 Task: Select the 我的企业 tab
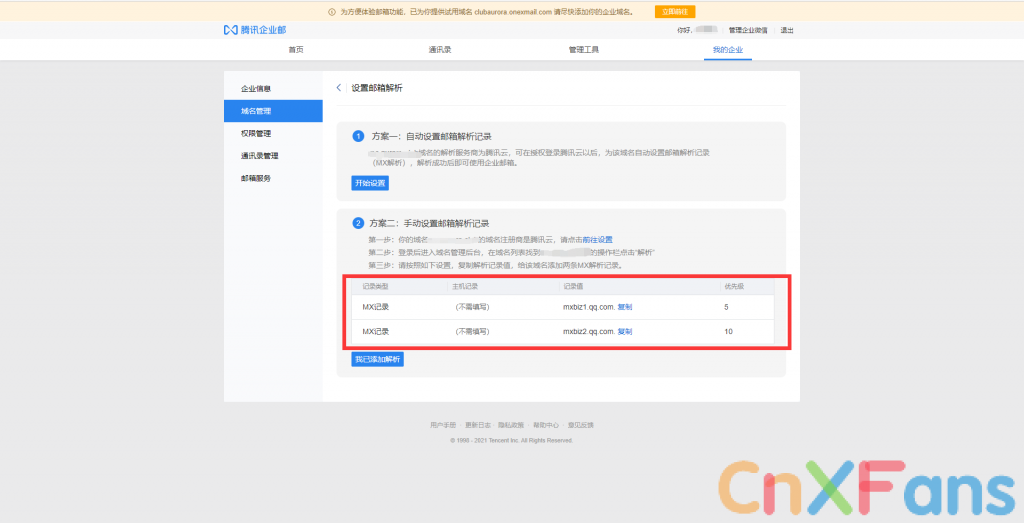[727, 49]
